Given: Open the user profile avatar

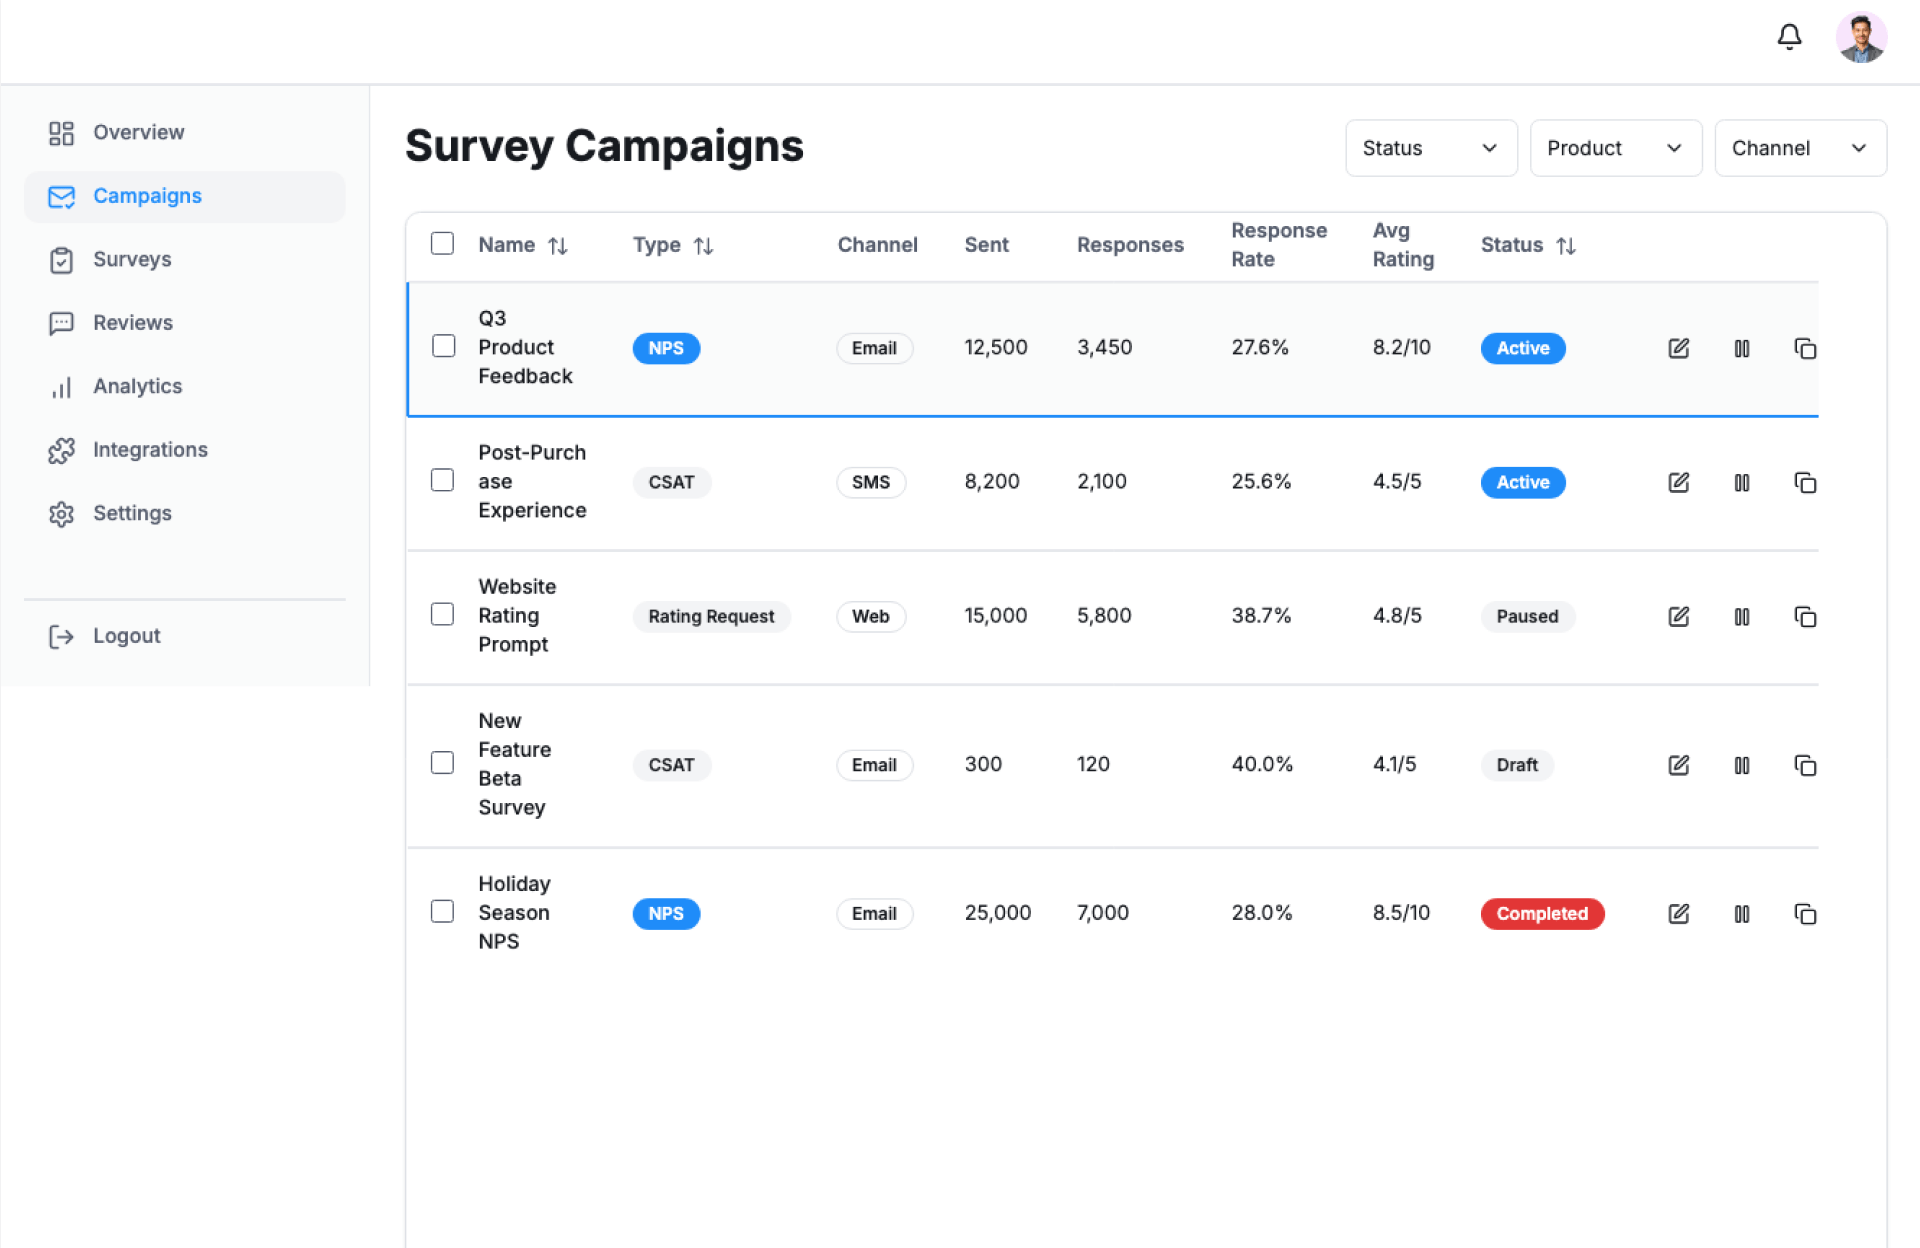Looking at the screenshot, I should [1860, 38].
